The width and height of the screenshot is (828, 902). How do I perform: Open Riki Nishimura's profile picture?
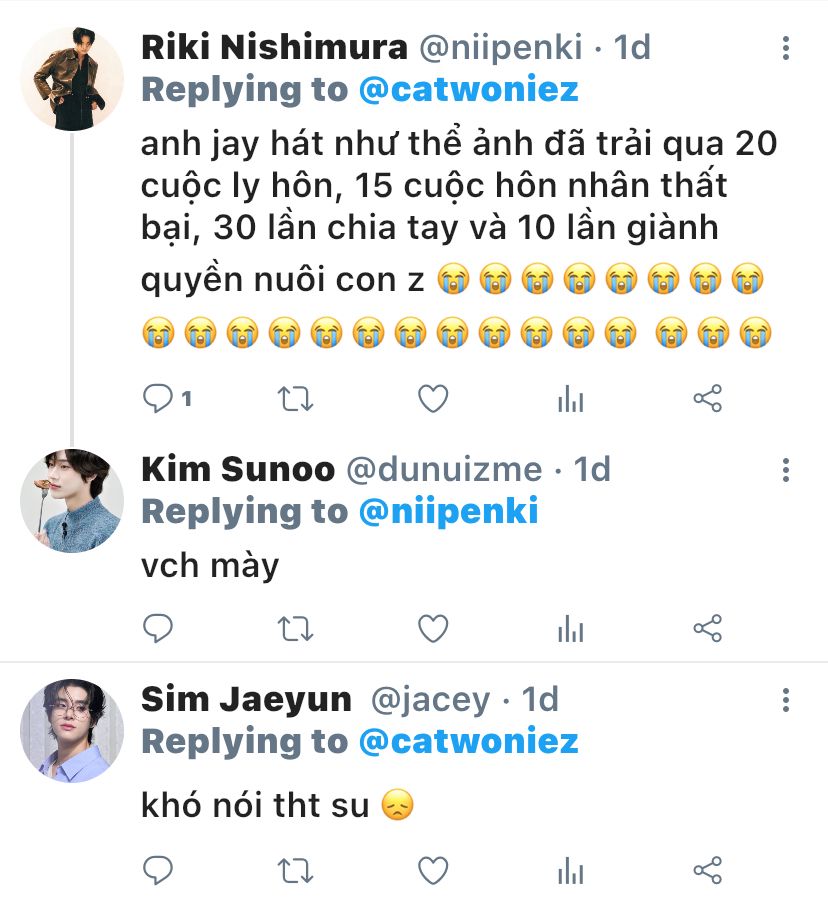pos(72,79)
